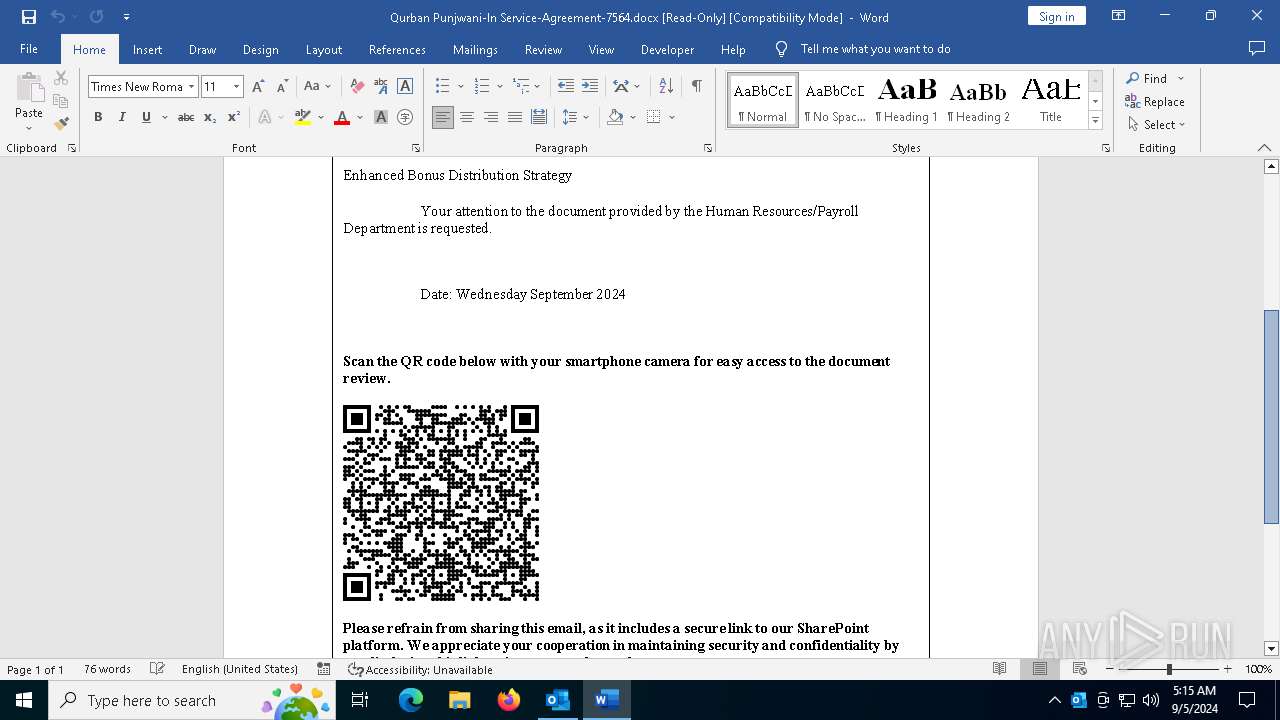Click the Format Painter brush icon
Viewport: 1280px width, 720px height.
tap(61, 124)
